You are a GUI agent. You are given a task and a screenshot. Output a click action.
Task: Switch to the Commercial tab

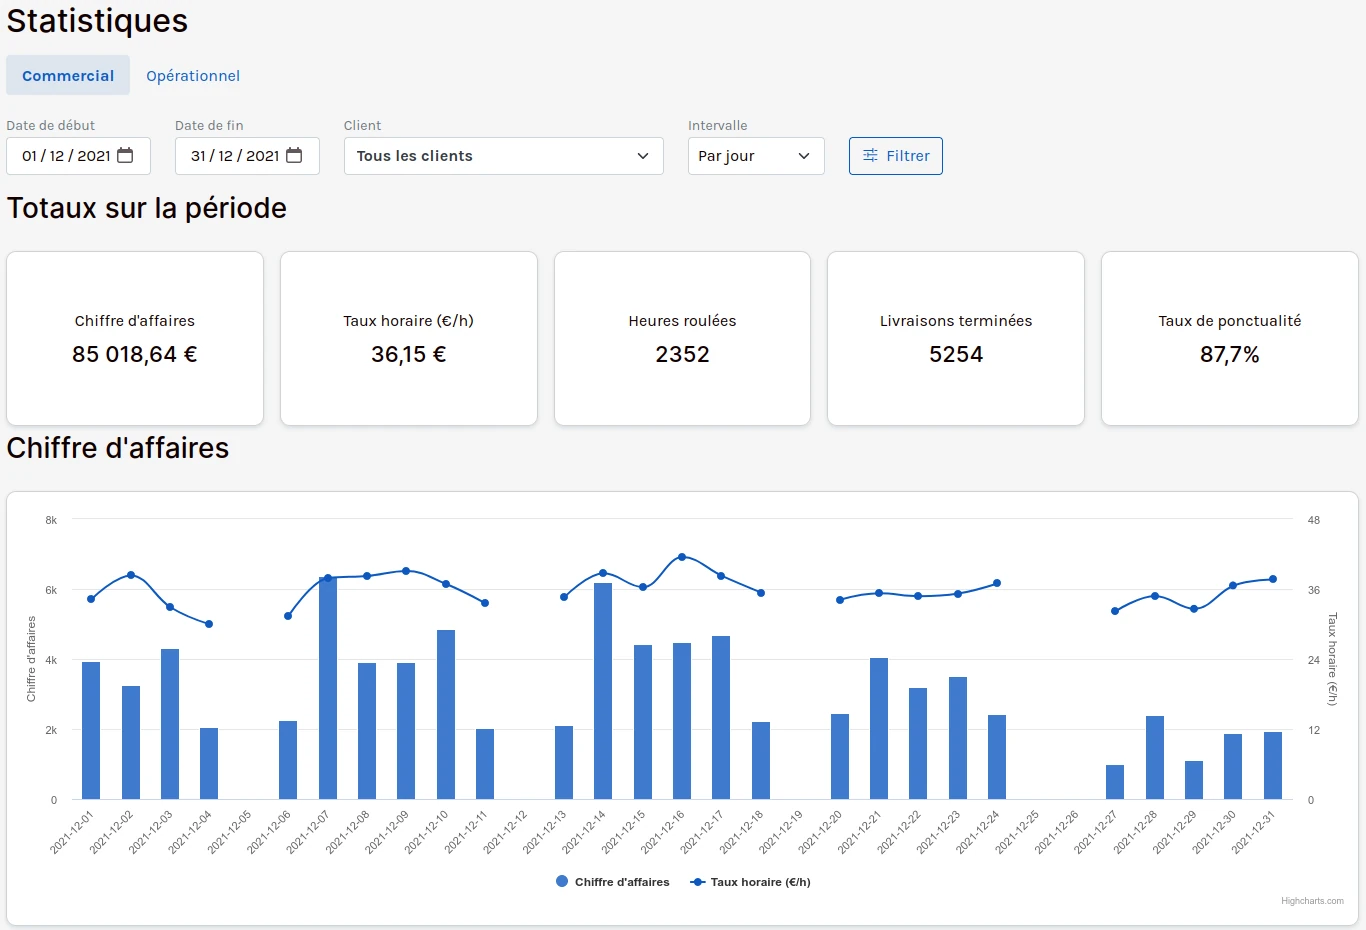click(68, 75)
